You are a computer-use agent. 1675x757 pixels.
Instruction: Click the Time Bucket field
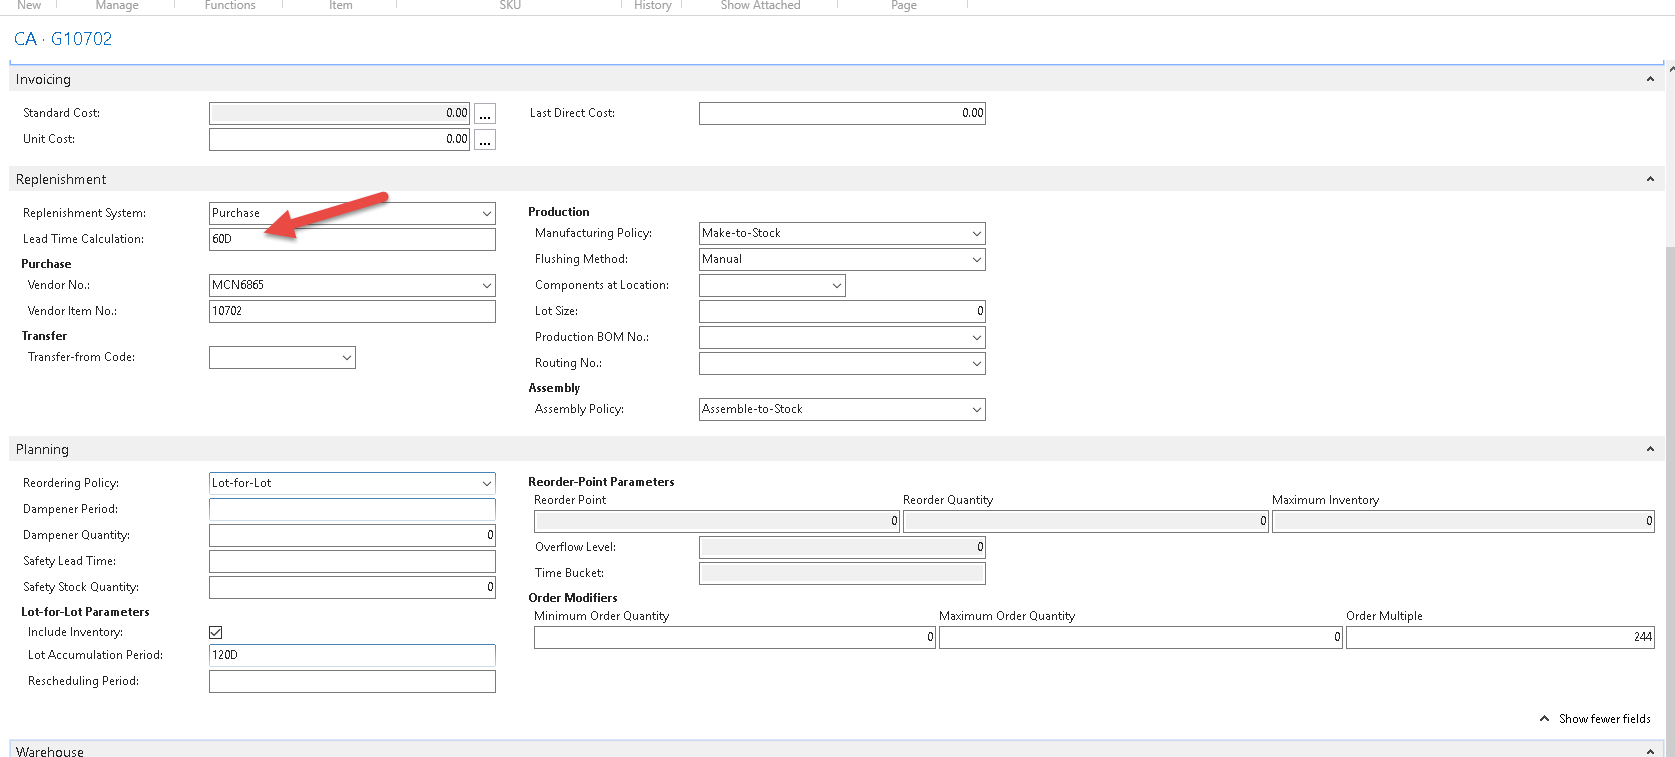[842, 573]
